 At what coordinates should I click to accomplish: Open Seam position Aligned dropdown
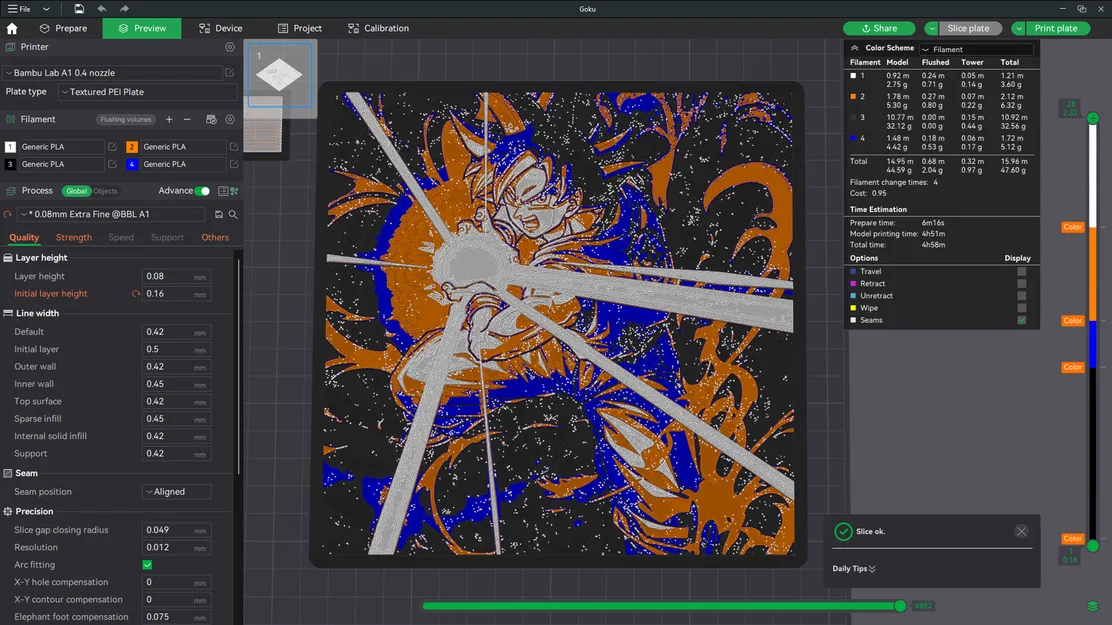click(x=176, y=492)
